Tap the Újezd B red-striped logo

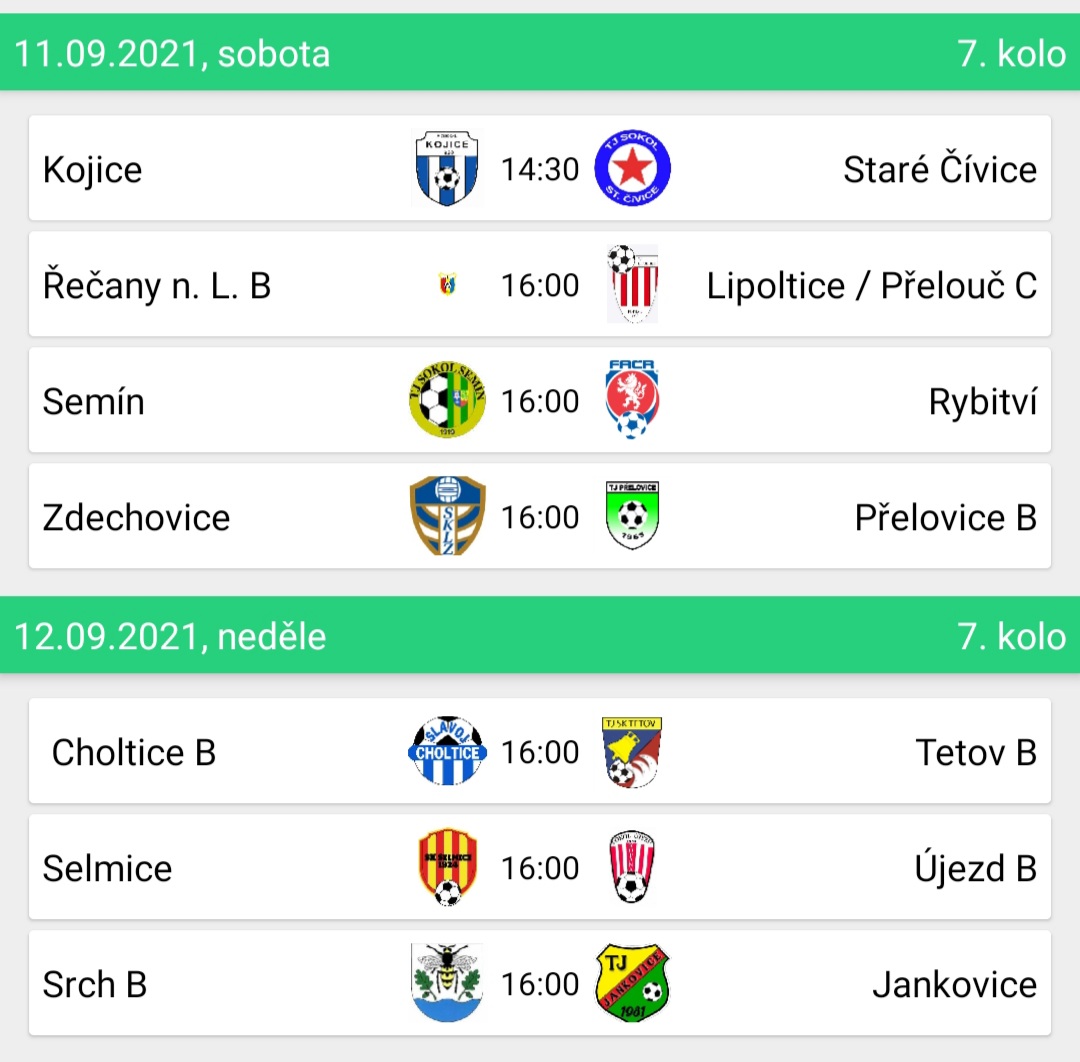(632, 867)
